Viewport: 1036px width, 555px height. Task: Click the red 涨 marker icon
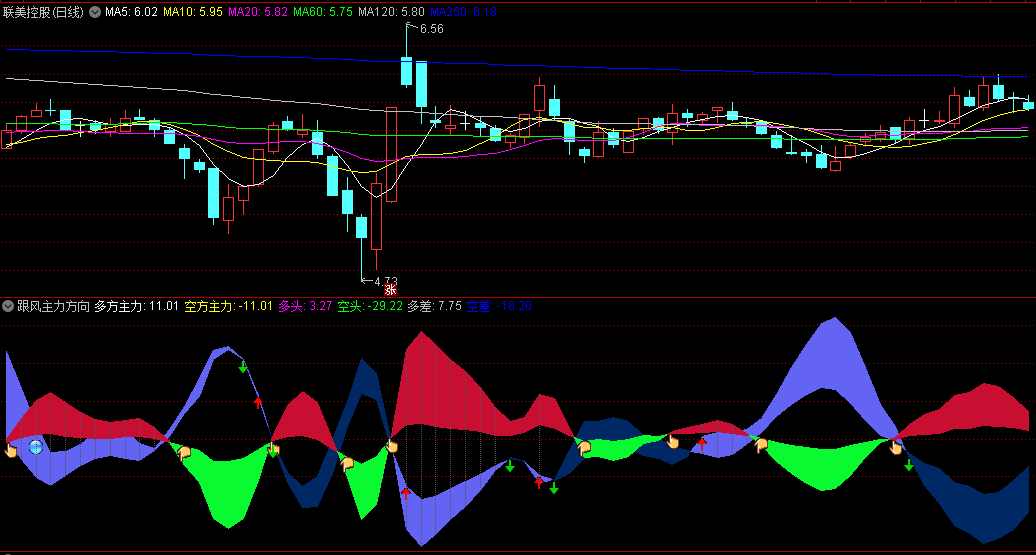(390, 289)
